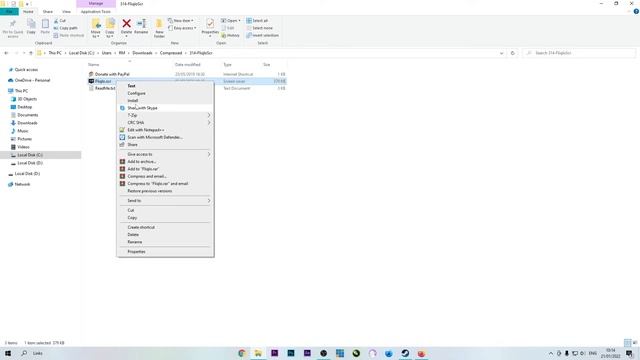Open the Windows Start button
Image resolution: width=640 pixels, height=360 pixels.
point(8,353)
